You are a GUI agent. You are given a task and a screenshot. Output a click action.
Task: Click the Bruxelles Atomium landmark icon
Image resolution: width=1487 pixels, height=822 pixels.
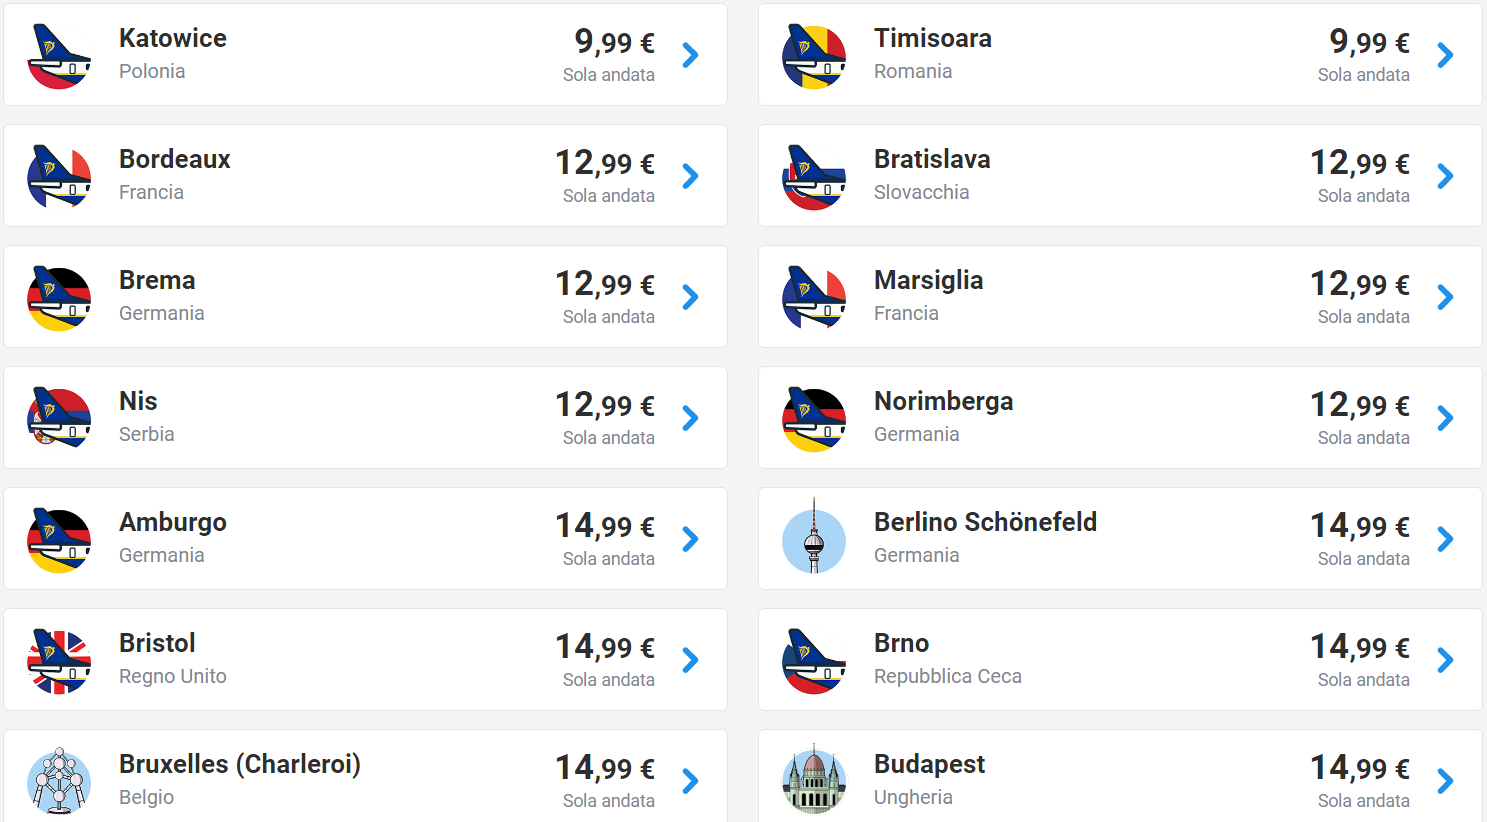tap(59, 781)
